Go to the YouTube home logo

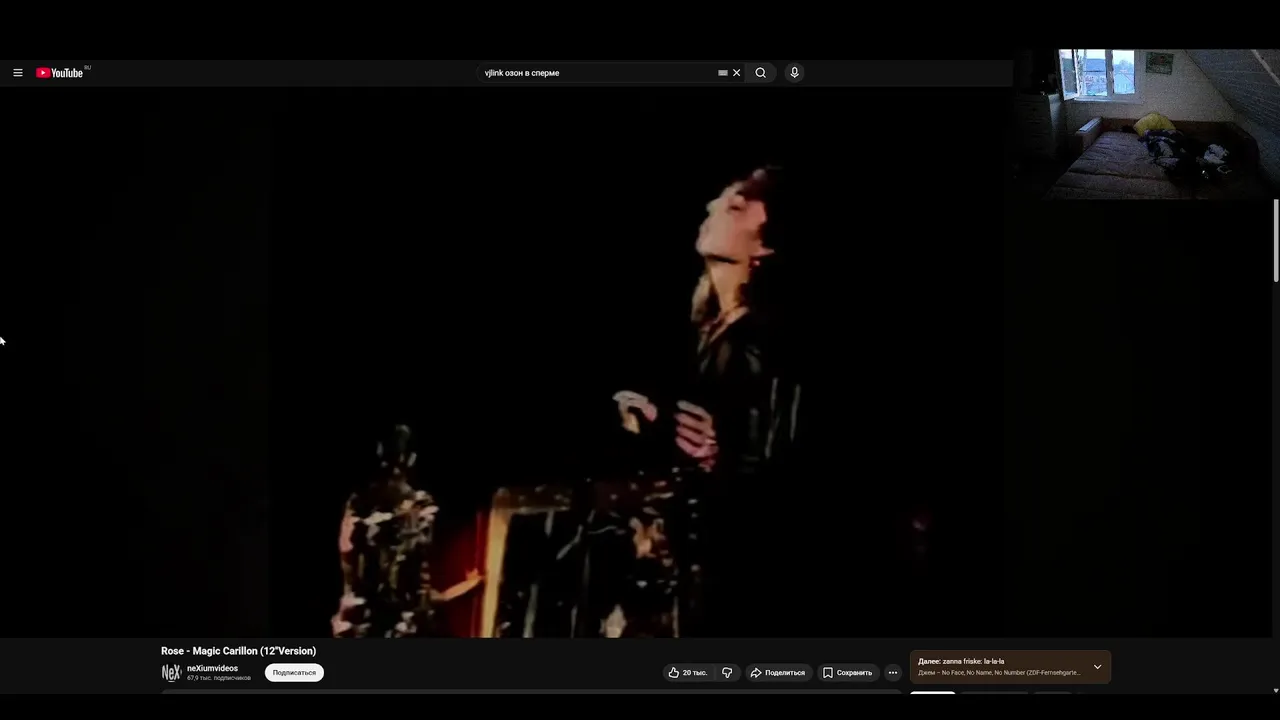[60, 73]
